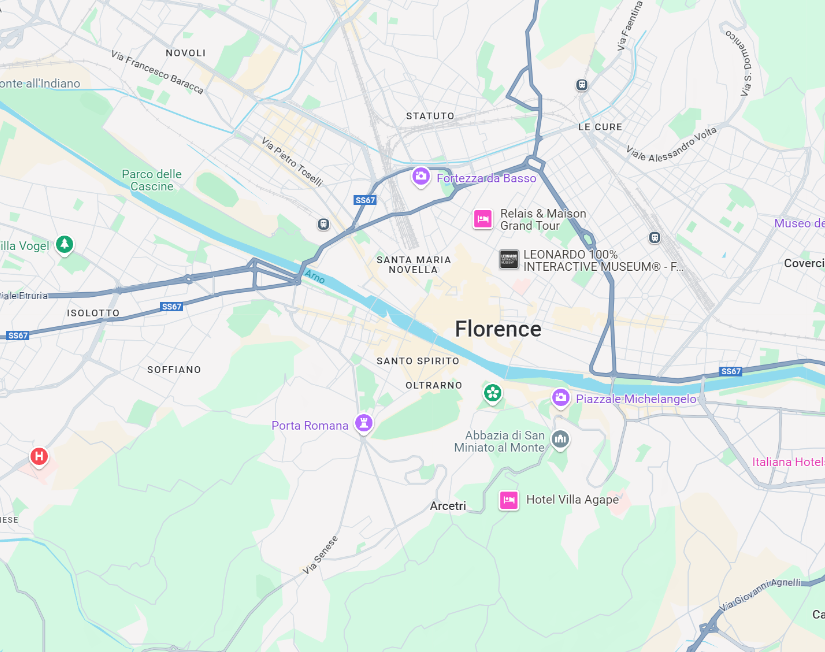Click the Piazzale Michelangelo camera pin
This screenshot has width=825, height=652.
point(560,397)
